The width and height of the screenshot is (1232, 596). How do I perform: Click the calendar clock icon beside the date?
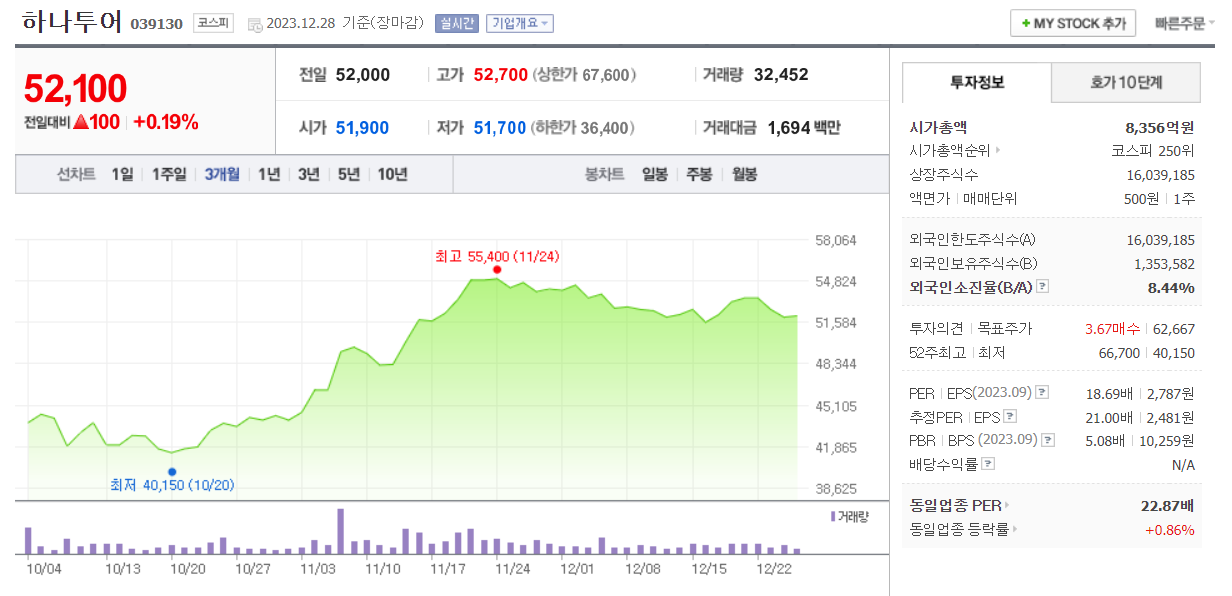click(255, 24)
